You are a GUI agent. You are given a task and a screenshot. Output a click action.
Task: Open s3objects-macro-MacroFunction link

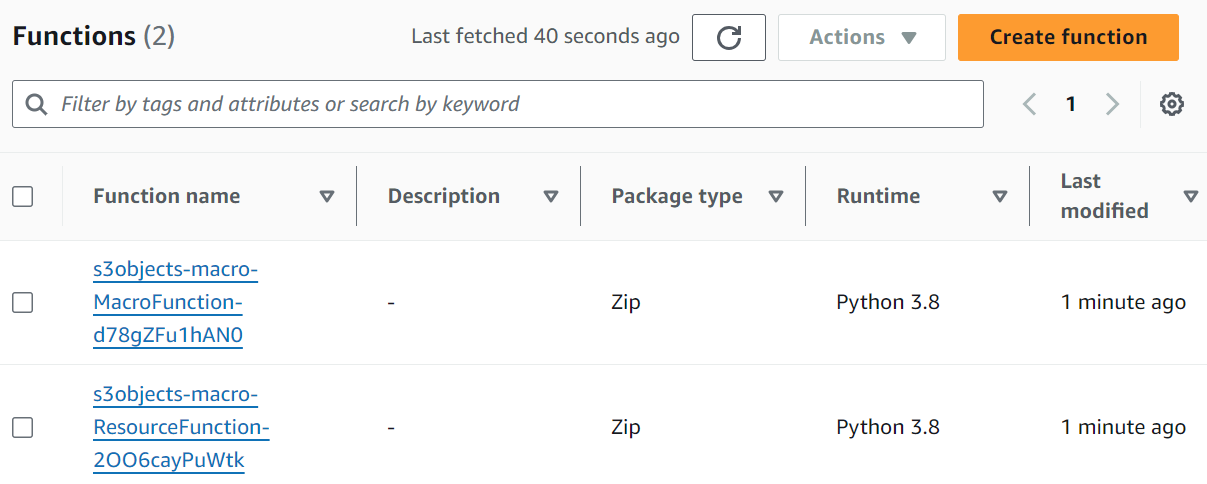(174, 303)
